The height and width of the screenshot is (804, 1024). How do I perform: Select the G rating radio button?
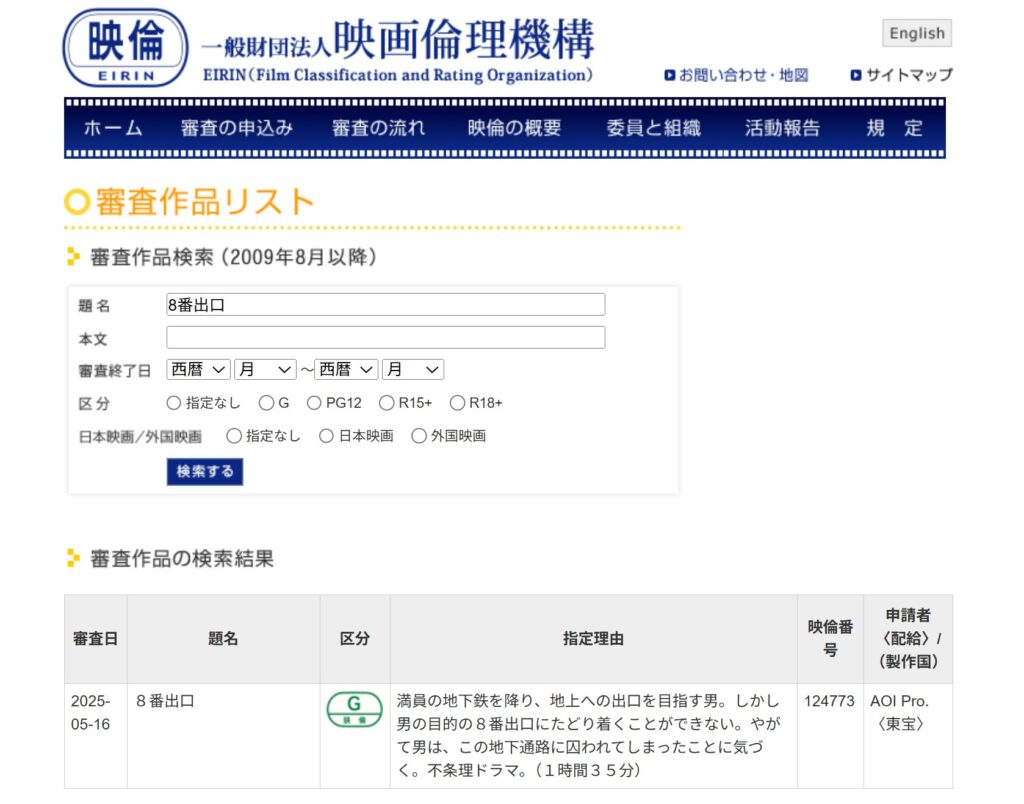pos(266,403)
